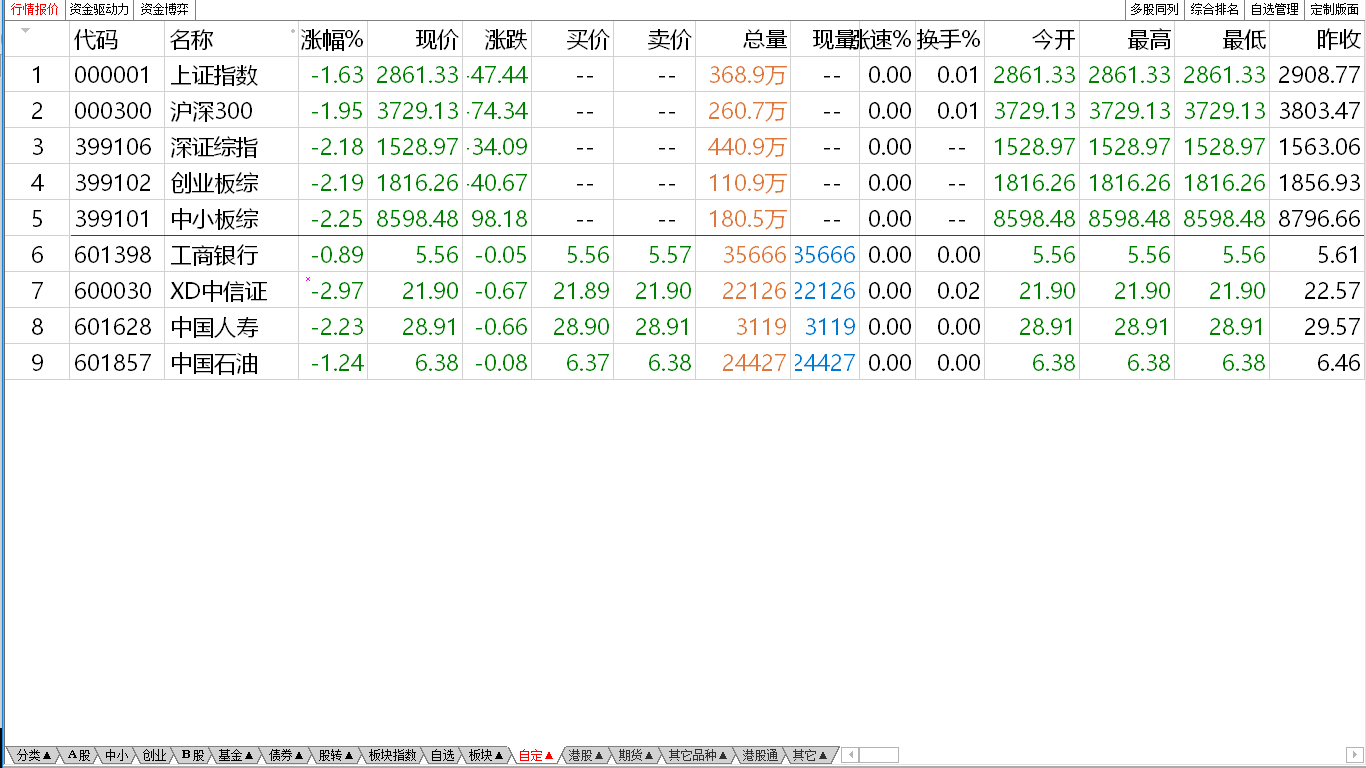Open 多股同列 view
Screen dimensions: 1366x768
tap(1154, 10)
